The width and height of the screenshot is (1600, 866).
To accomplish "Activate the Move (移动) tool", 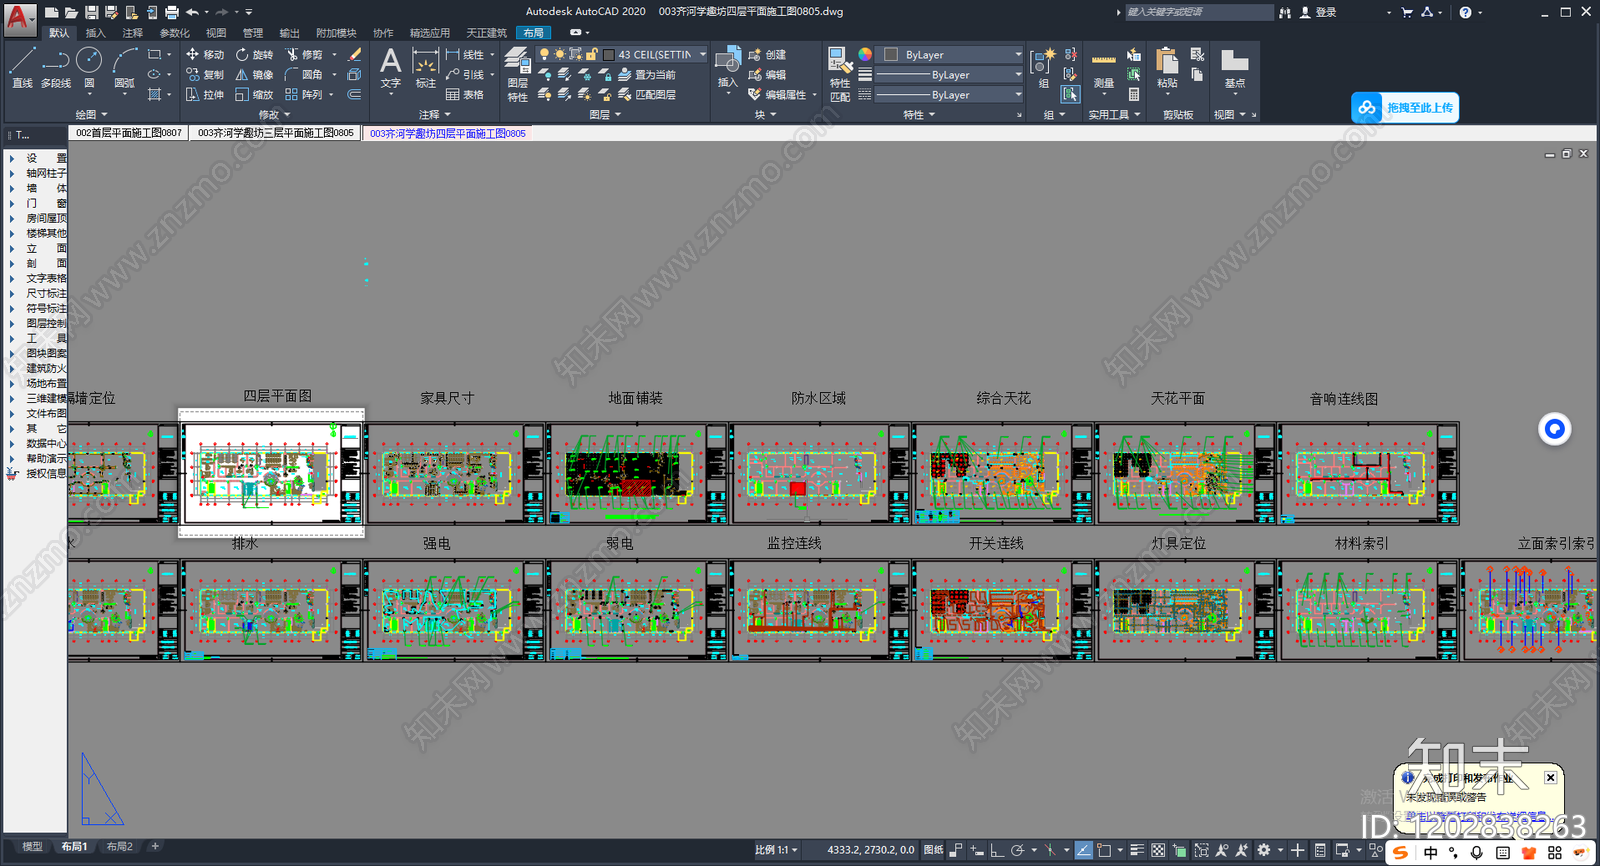I will pyautogui.click(x=204, y=55).
